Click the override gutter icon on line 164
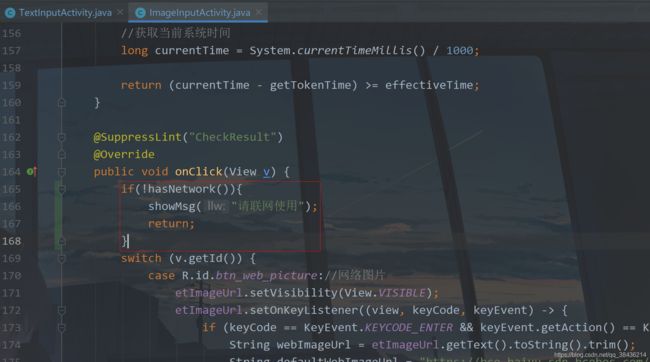Image resolution: width=650 pixels, height=362 pixels. click(32, 171)
